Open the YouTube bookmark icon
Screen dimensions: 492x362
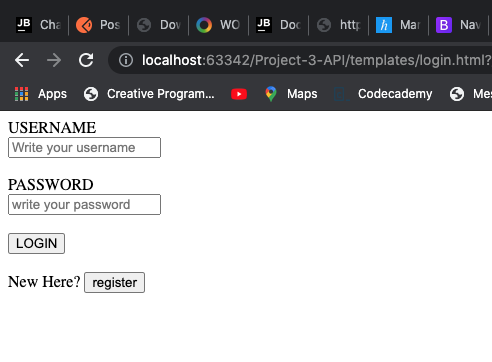(239, 94)
